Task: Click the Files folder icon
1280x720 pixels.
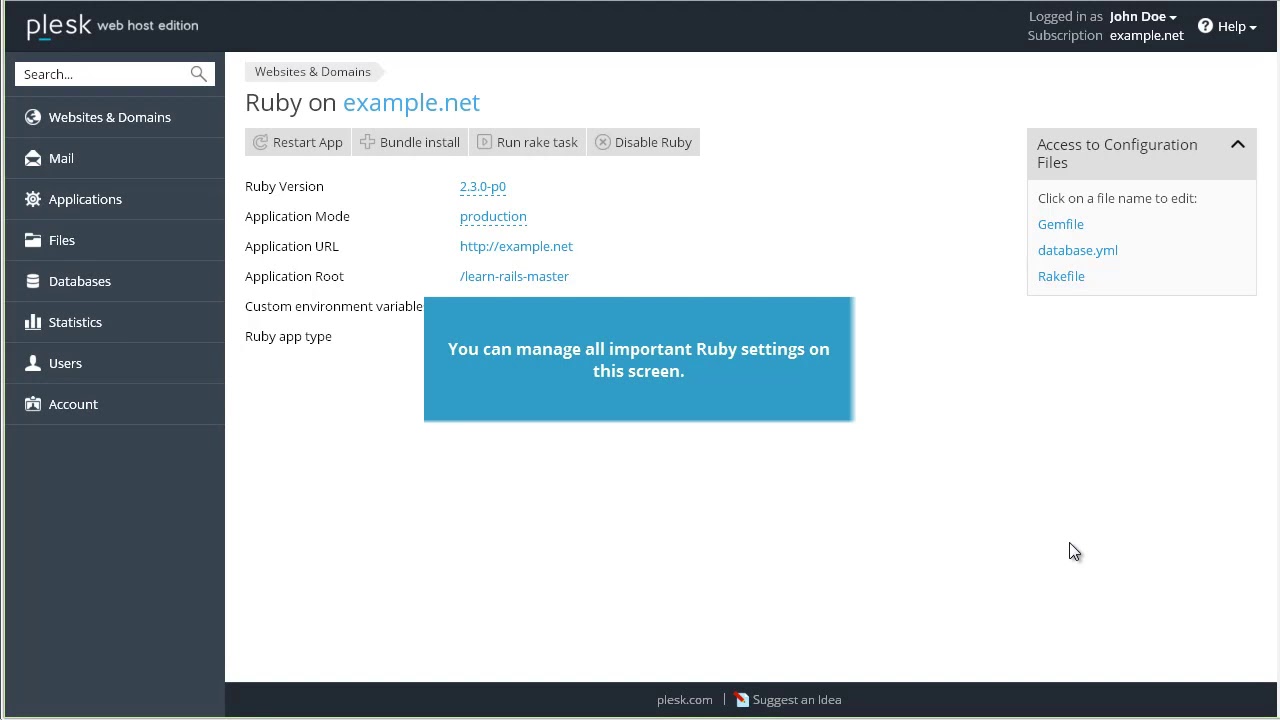Action: 33,240
